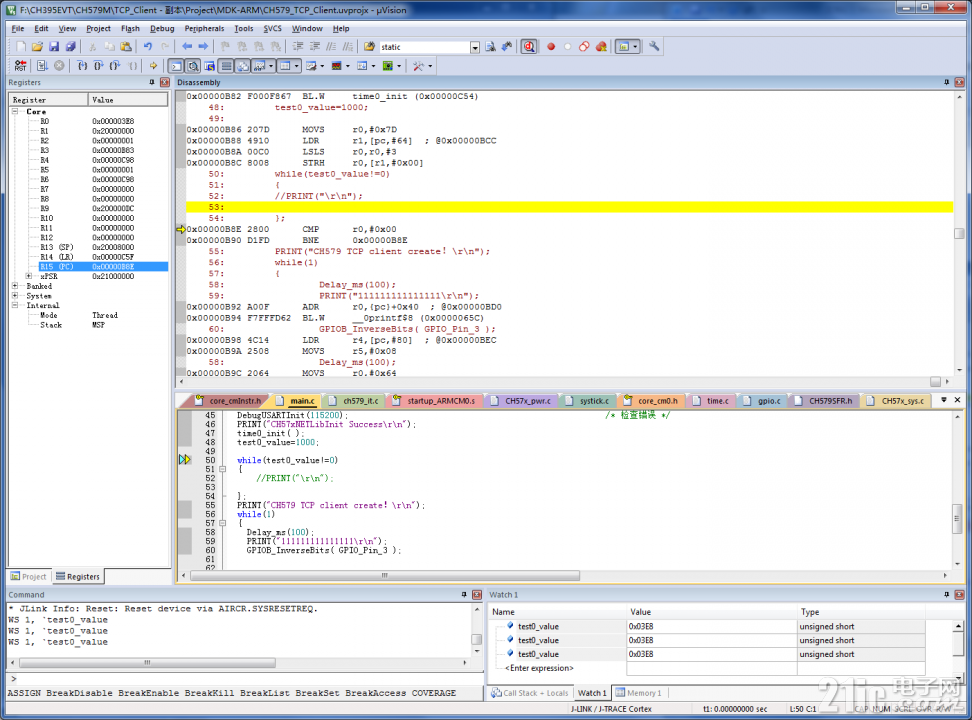Viewport: 972px width, 720px height.
Task: Expand the xPSR register
Action: point(29,276)
